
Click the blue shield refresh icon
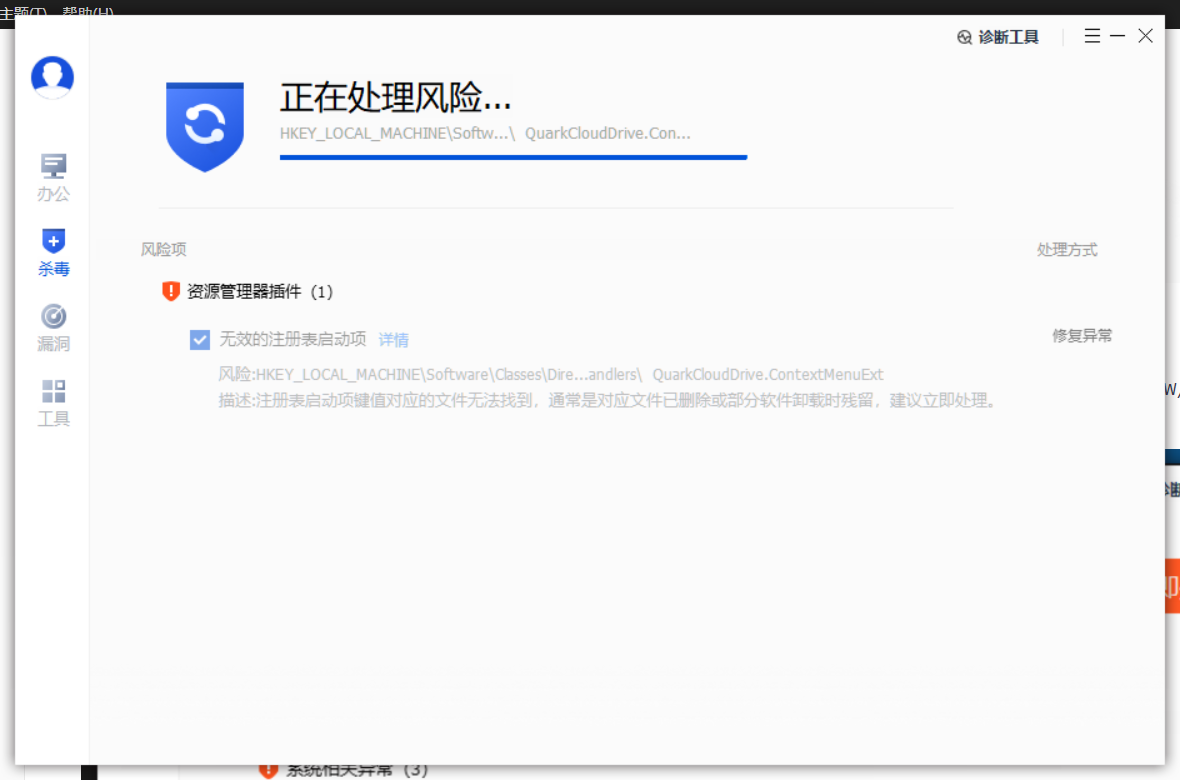(205, 126)
